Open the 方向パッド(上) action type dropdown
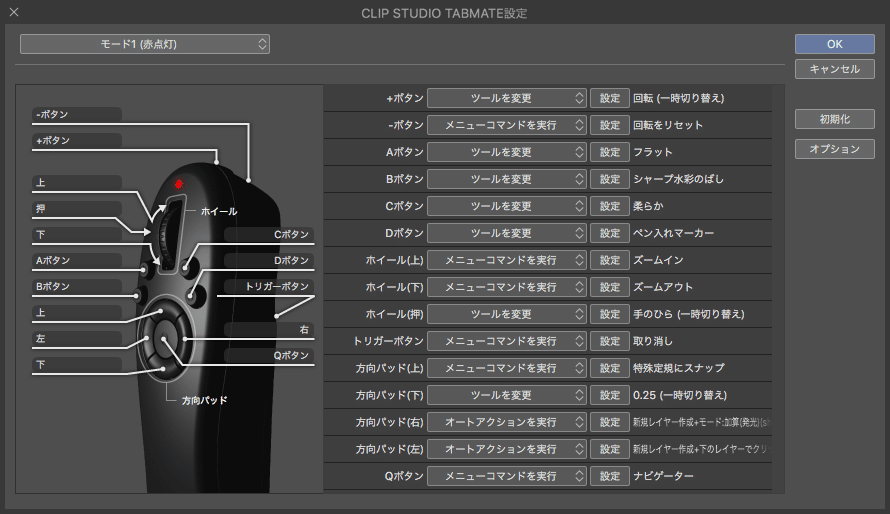Image resolution: width=890 pixels, height=514 pixels. [x=506, y=368]
